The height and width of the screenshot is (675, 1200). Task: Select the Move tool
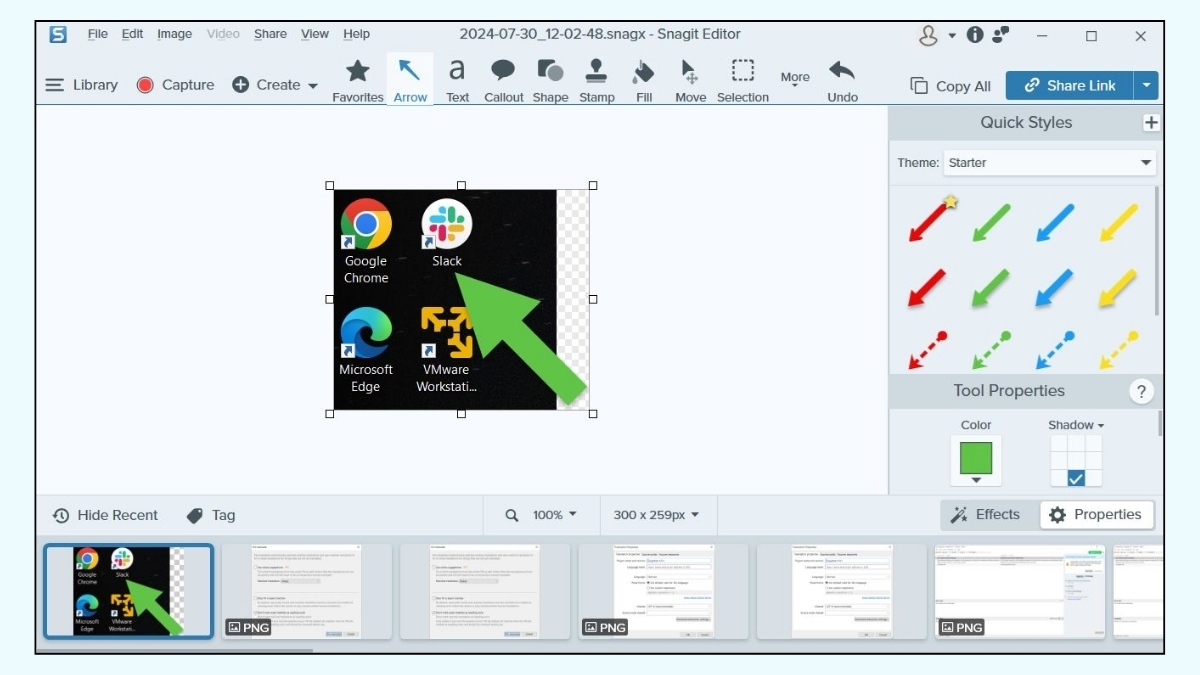(x=690, y=80)
